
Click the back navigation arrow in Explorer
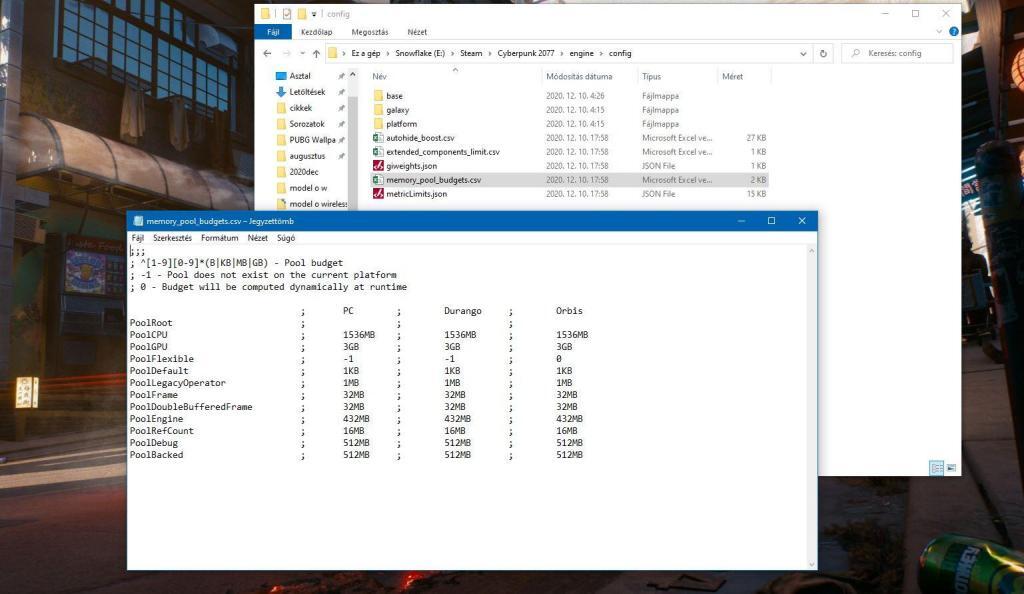(x=267, y=54)
